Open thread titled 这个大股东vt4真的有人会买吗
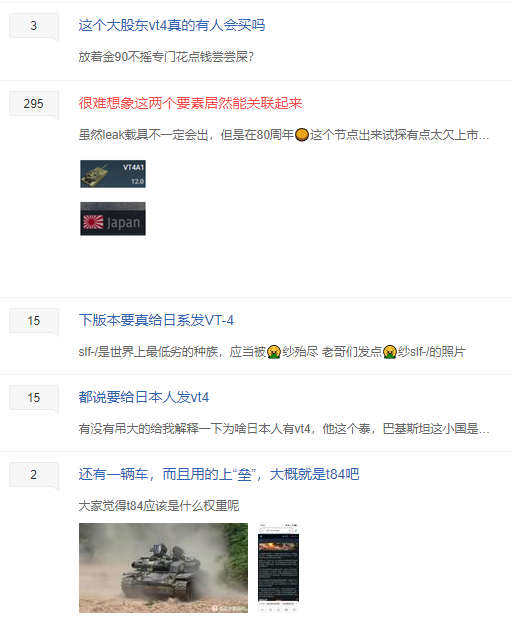This screenshot has height=626, width=515. coord(172,25)
